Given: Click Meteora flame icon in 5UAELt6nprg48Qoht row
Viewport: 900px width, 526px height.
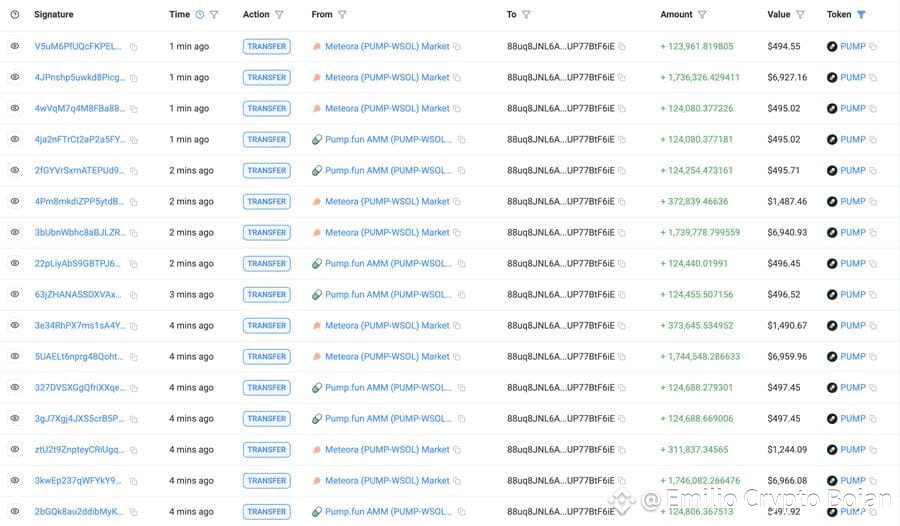Looking at the screenshot, I should [x=316, y=357].
